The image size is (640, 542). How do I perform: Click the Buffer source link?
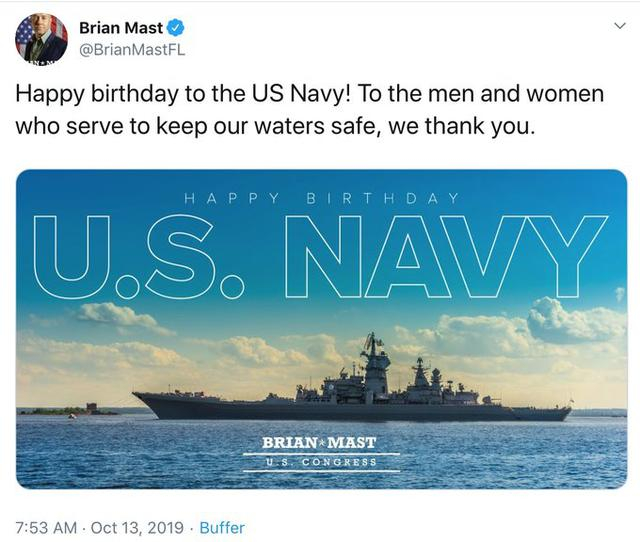click(x=222, y=527)
